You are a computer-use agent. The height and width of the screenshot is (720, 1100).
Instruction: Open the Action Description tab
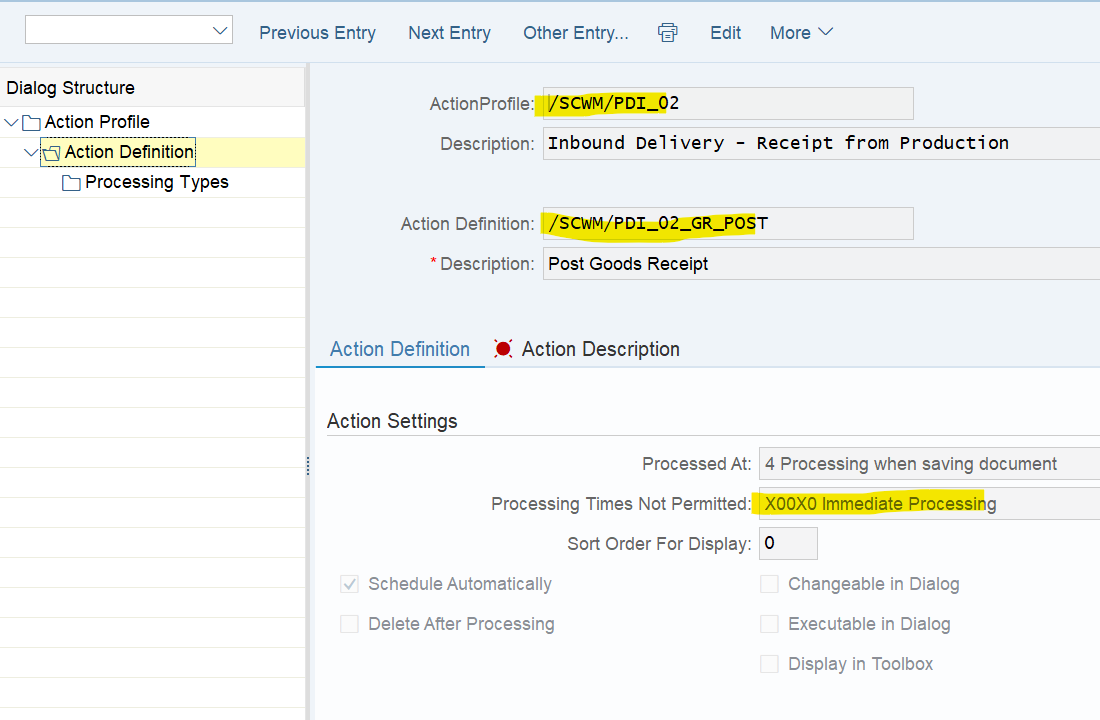click(600, 349)
